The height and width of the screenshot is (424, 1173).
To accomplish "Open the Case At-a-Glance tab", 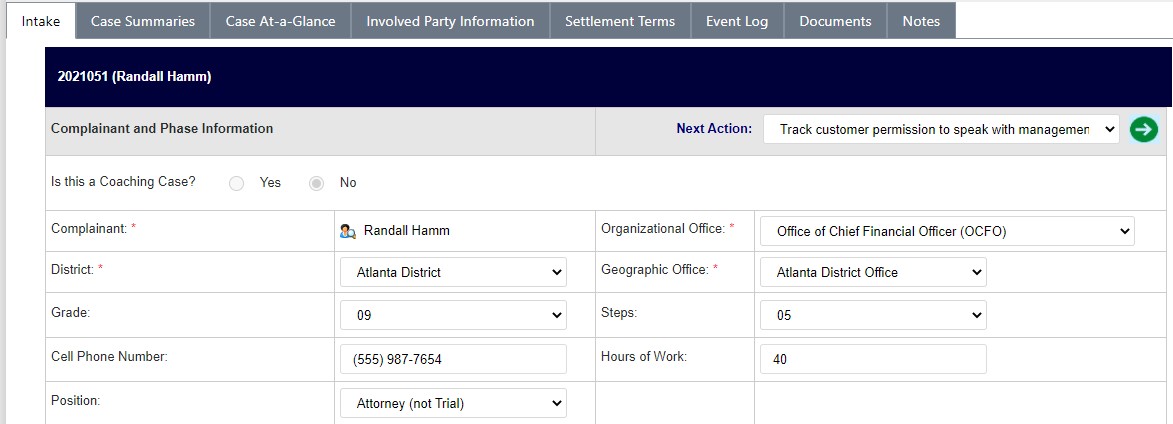I will pyautogui.click(x=281, y=21).
